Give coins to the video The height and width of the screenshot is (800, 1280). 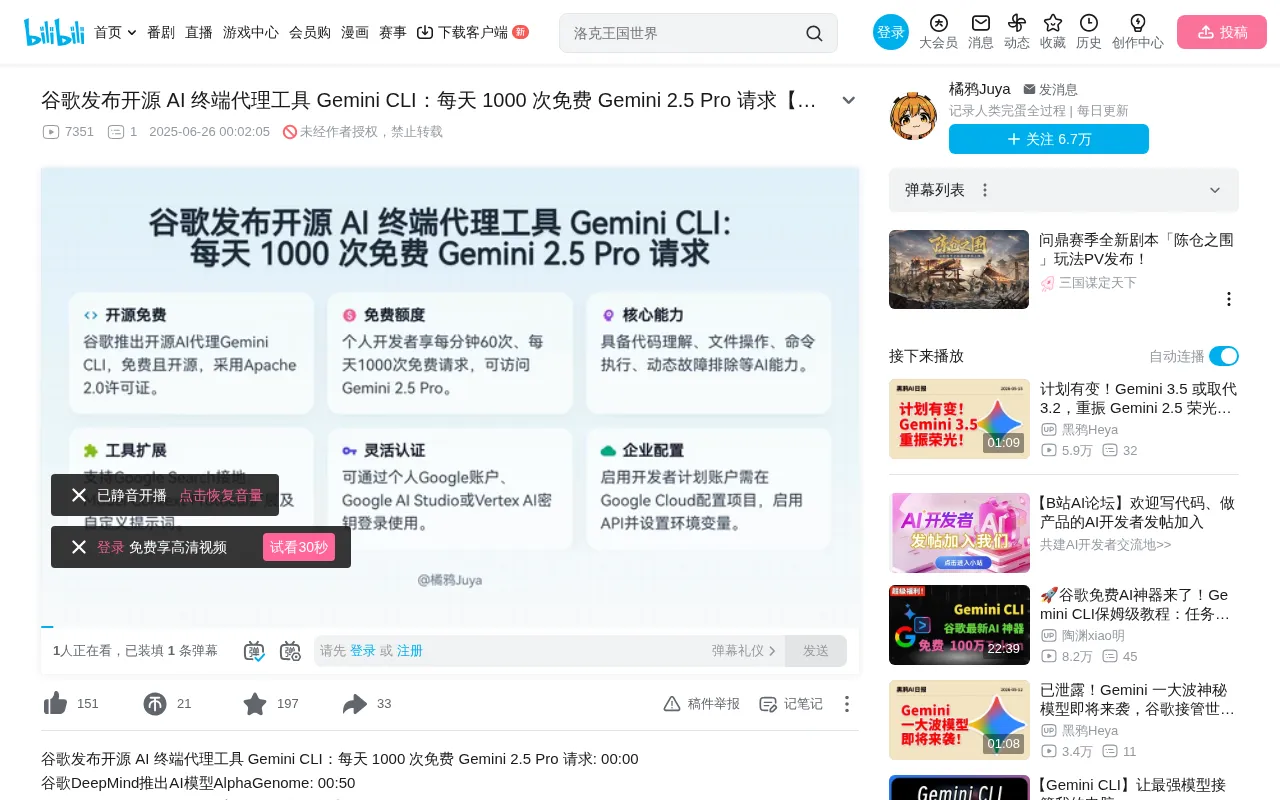click(155, 704)
